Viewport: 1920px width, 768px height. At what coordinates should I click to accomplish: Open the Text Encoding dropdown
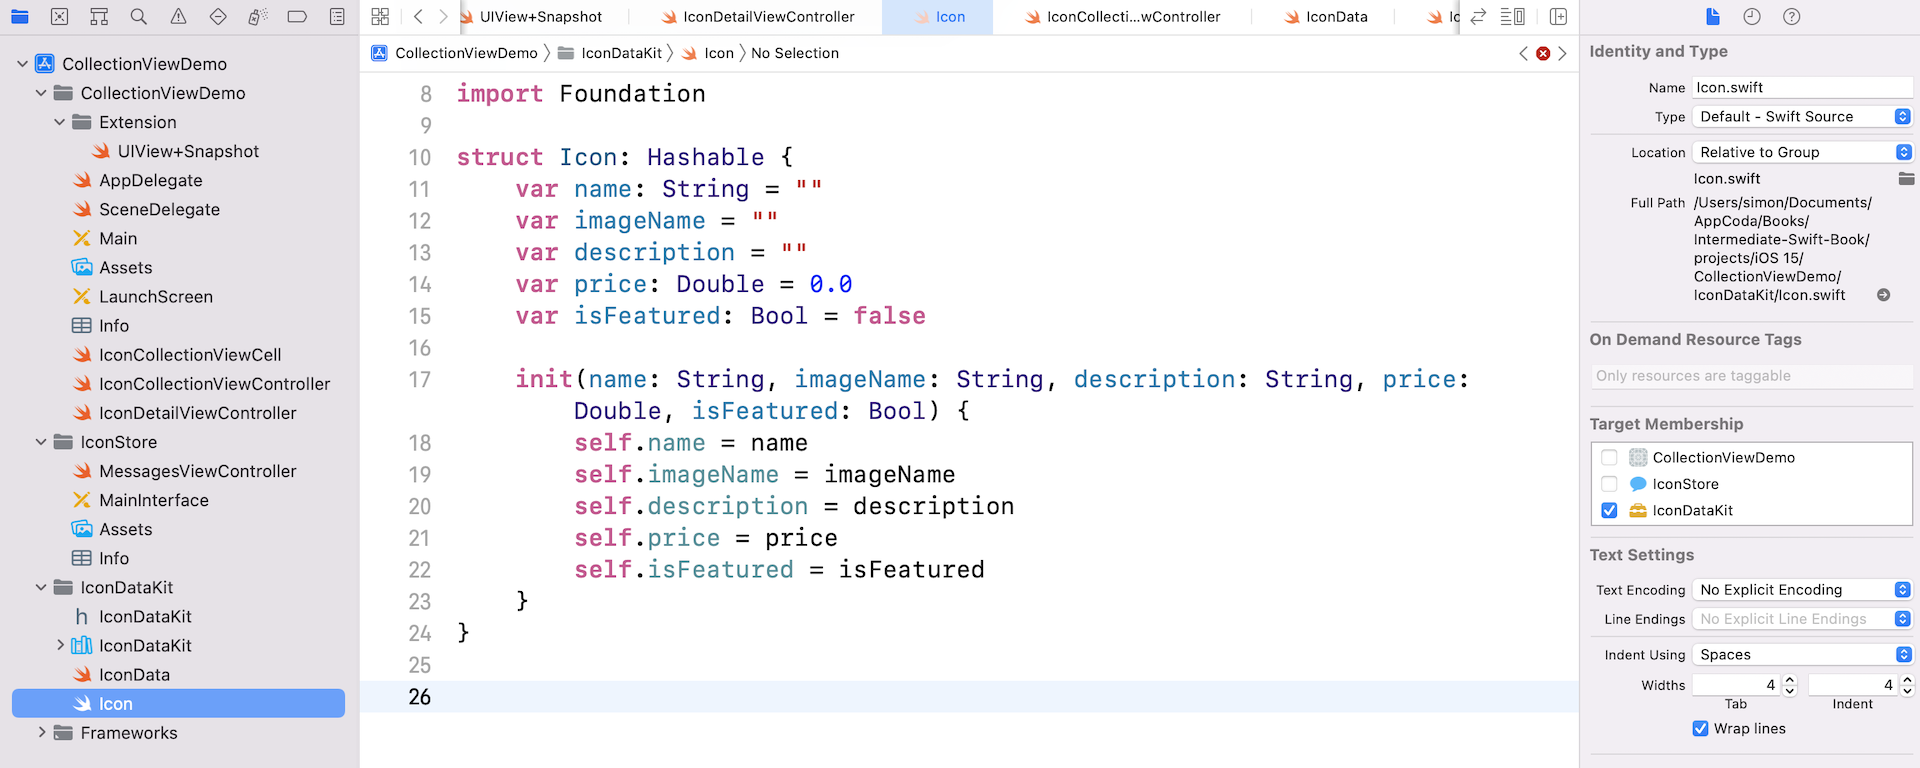click(x=1802, y=590)
